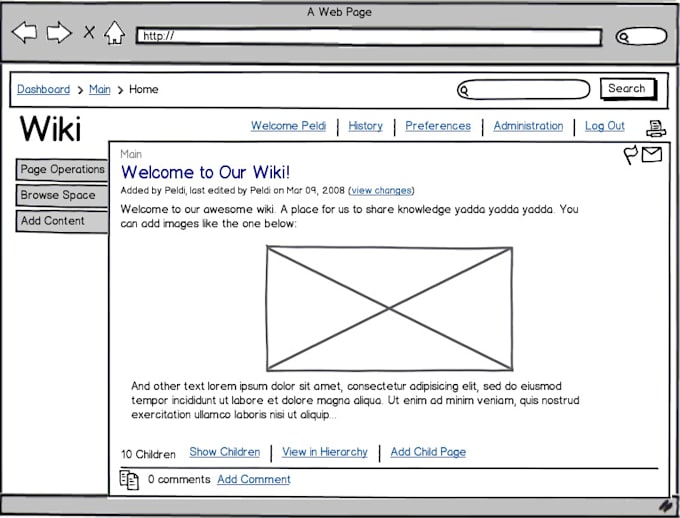Open the Main breadcrumb link
Screen dimensions: 680x518
(x=100, y=89)
